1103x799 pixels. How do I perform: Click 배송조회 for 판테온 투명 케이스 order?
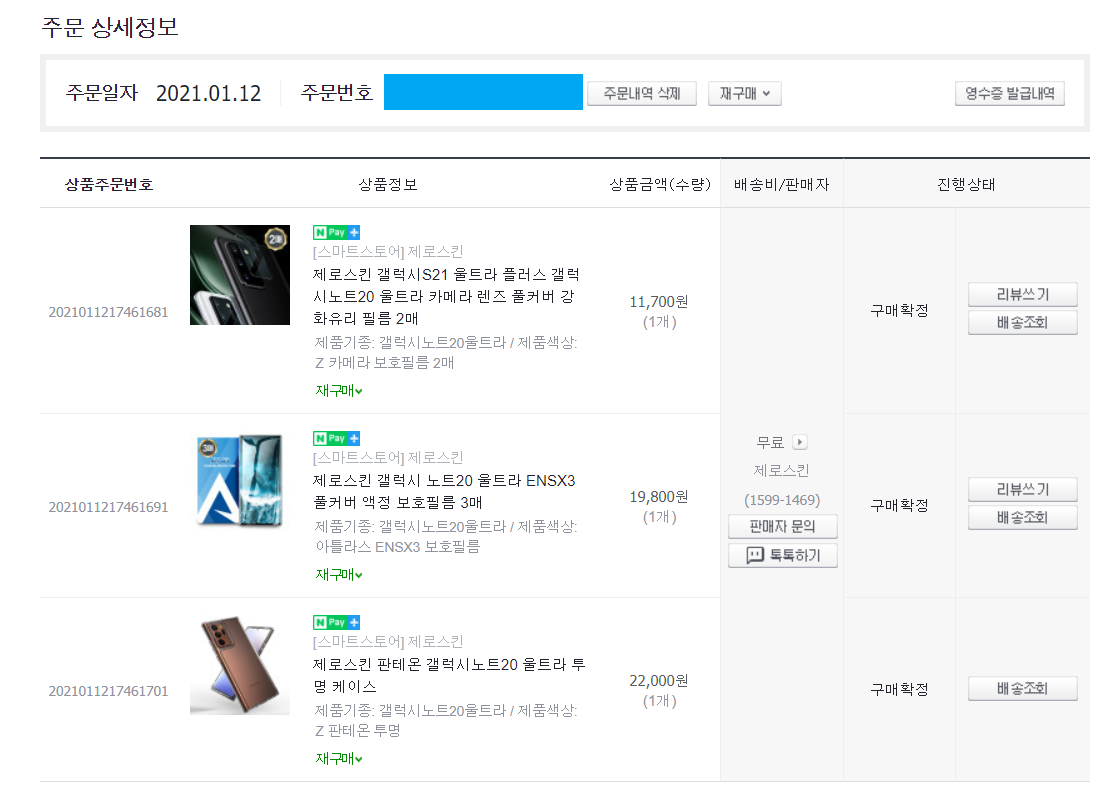coord(1023,689)
